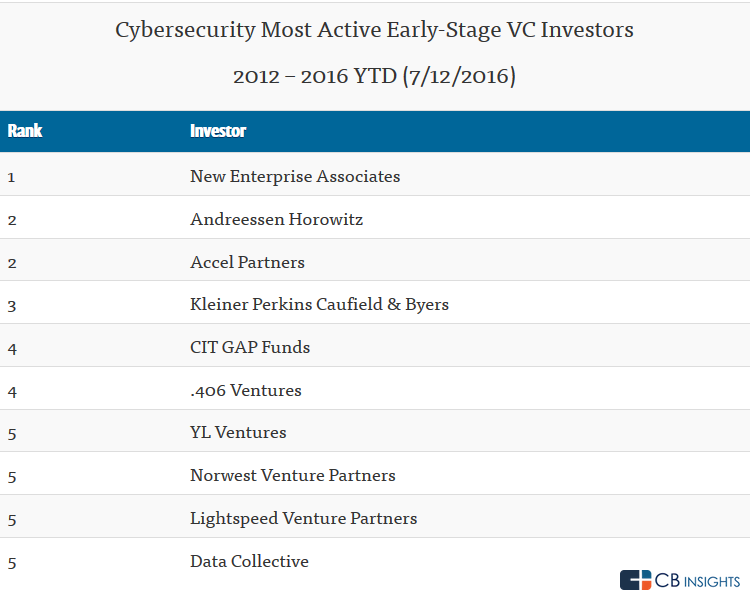This screenshot has width=753, height=606.
Task: Click Data Collective investor name
Action: click(x=249, y=561)
